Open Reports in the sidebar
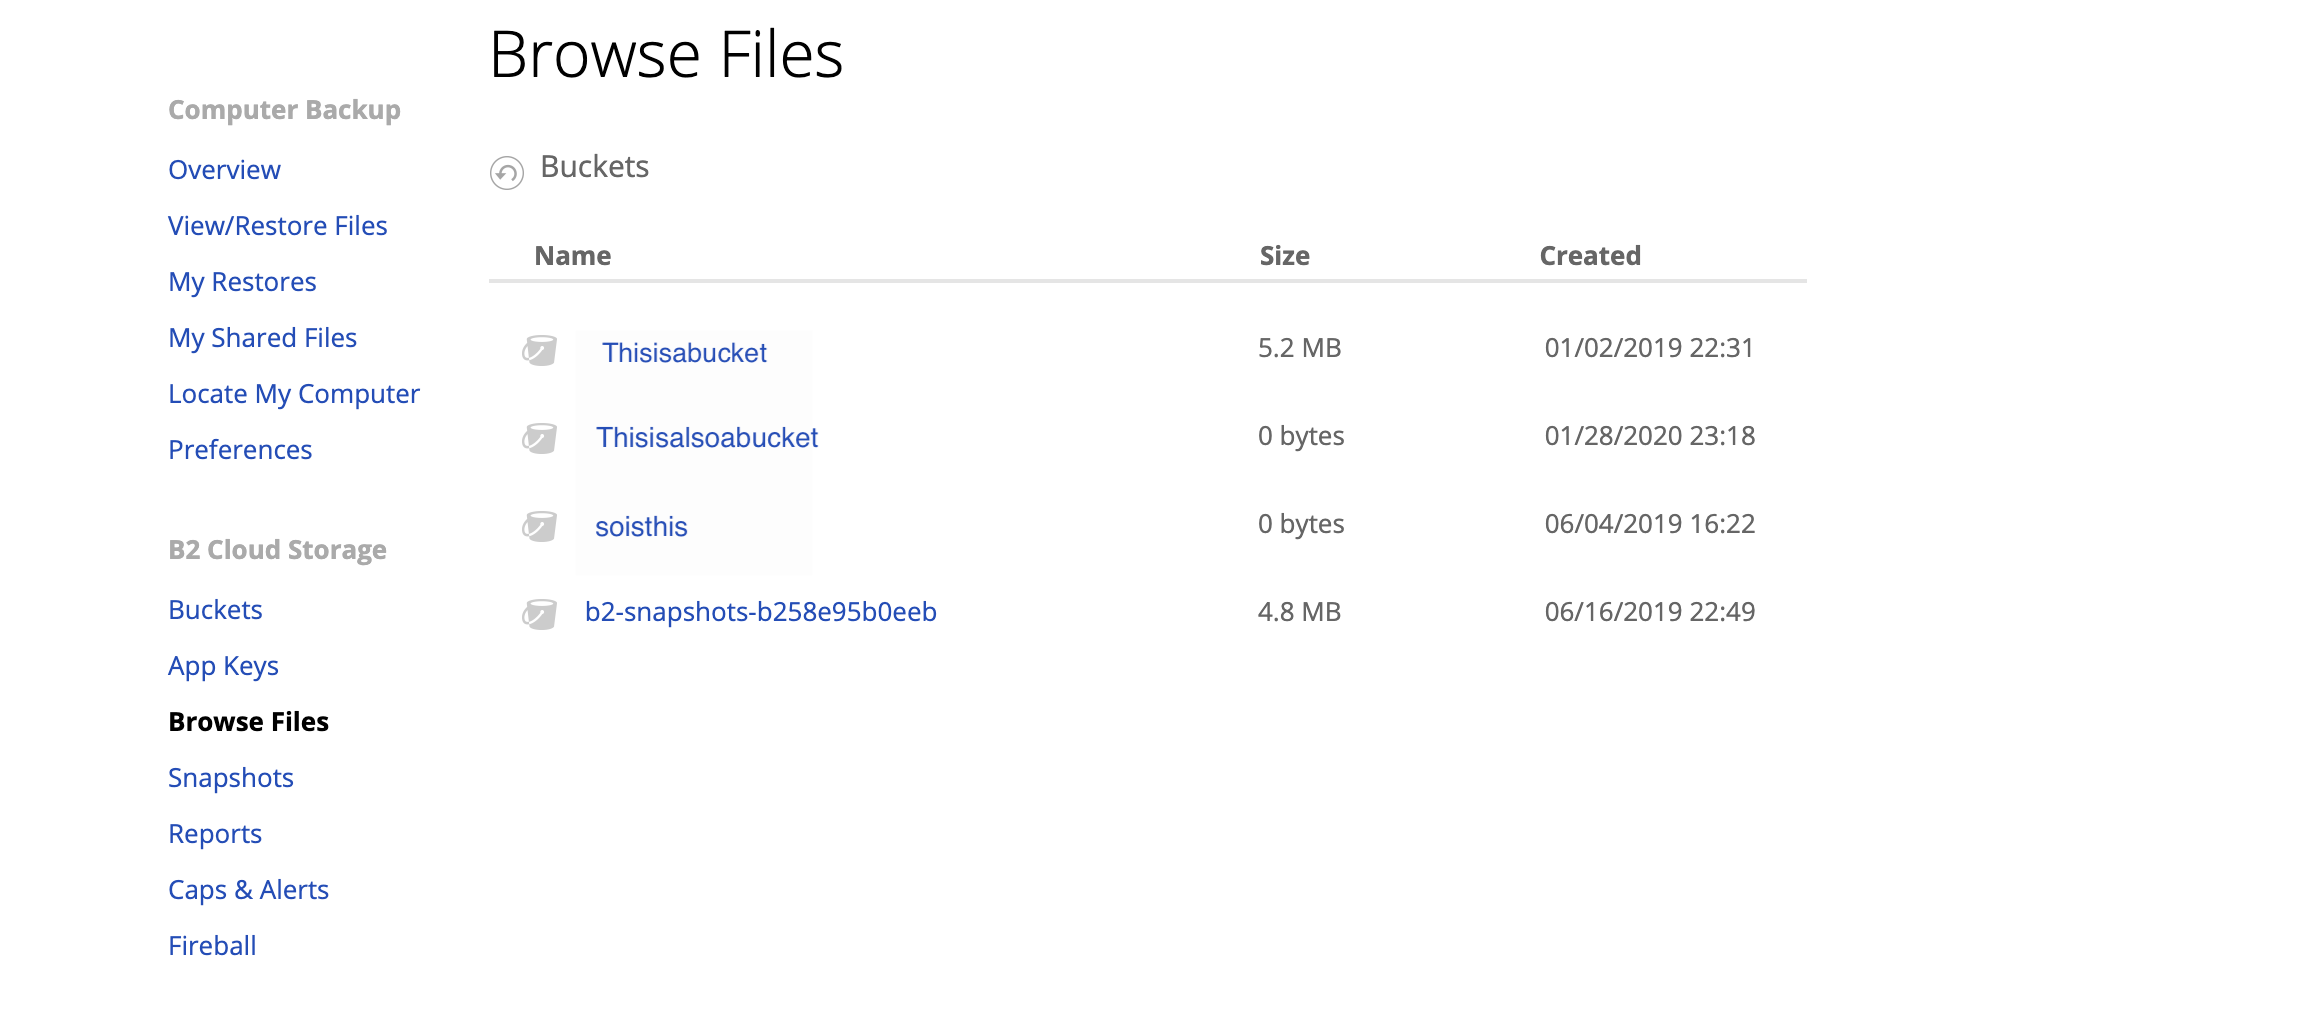2323x1009 pixels. point(214,834)
